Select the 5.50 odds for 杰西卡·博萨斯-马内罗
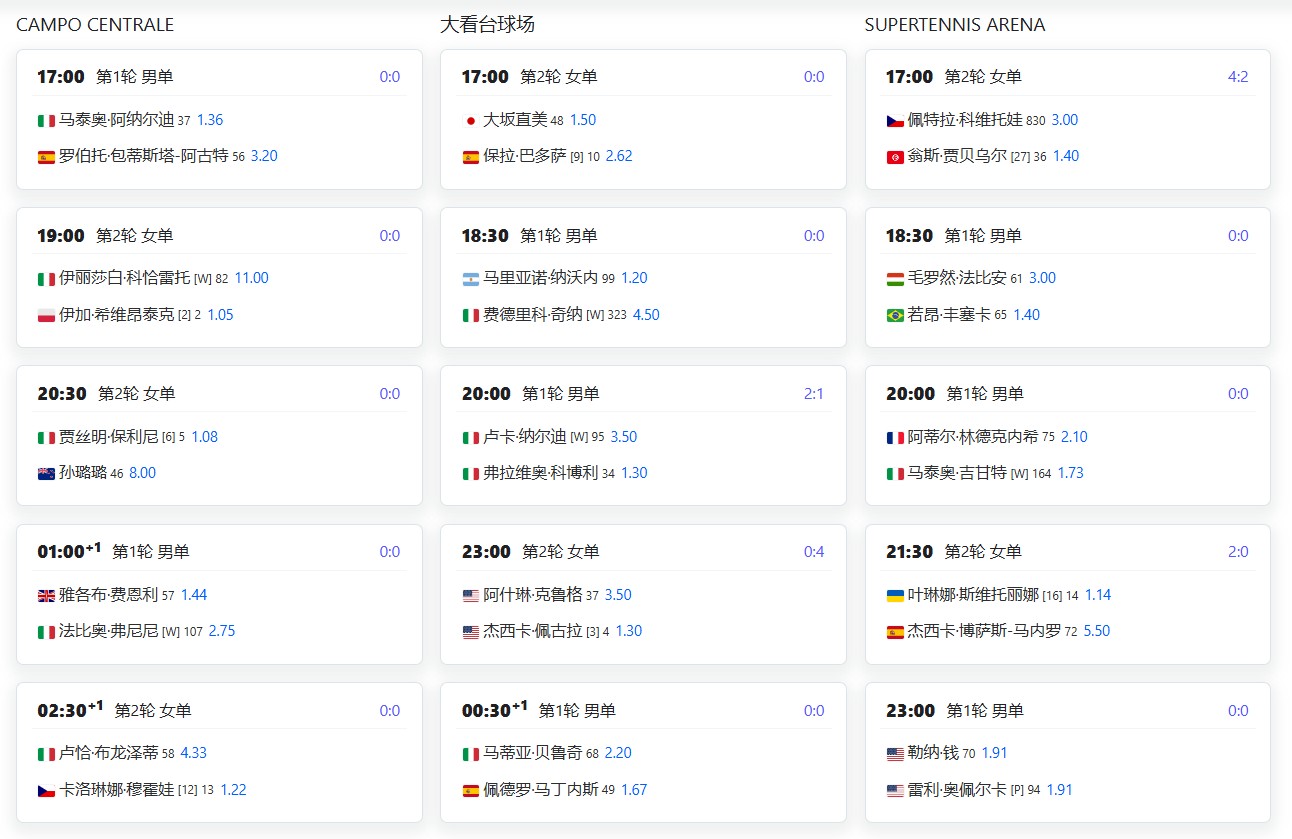Image resolution: width=1292 pixels, height=839 pixels. 1097,631
